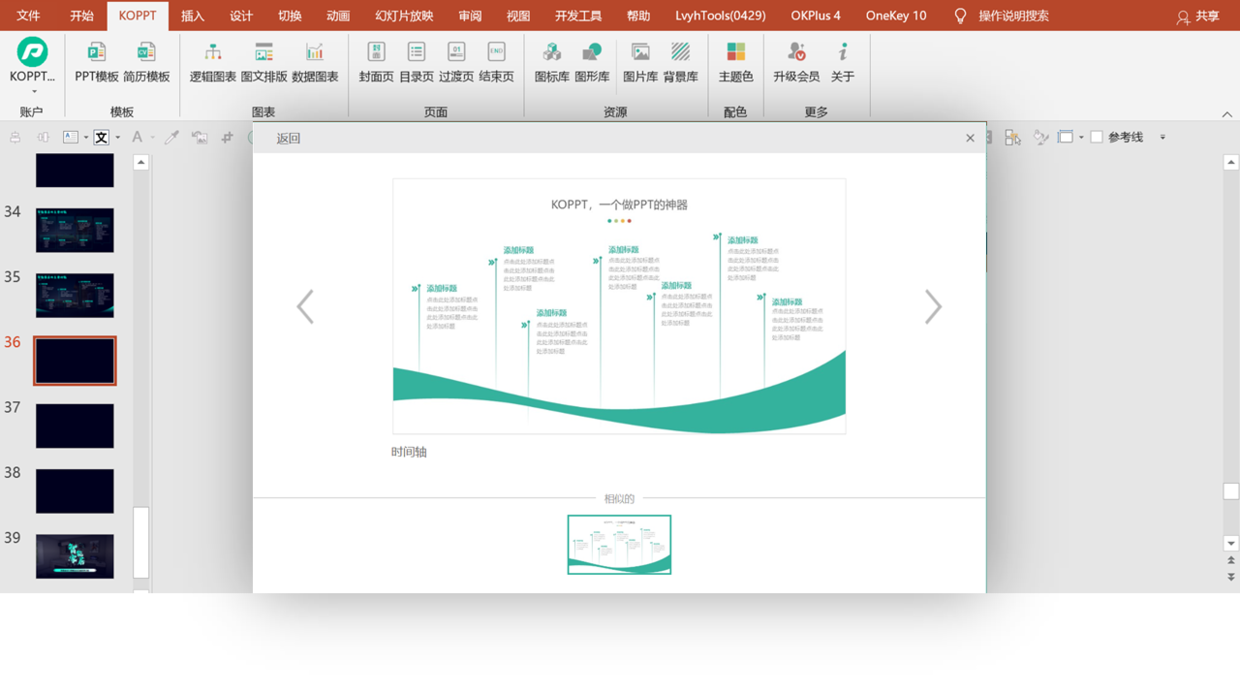Collapse the ribbon with the chevron
This screenshot has height=695, width=1240.
[1227, 114]
